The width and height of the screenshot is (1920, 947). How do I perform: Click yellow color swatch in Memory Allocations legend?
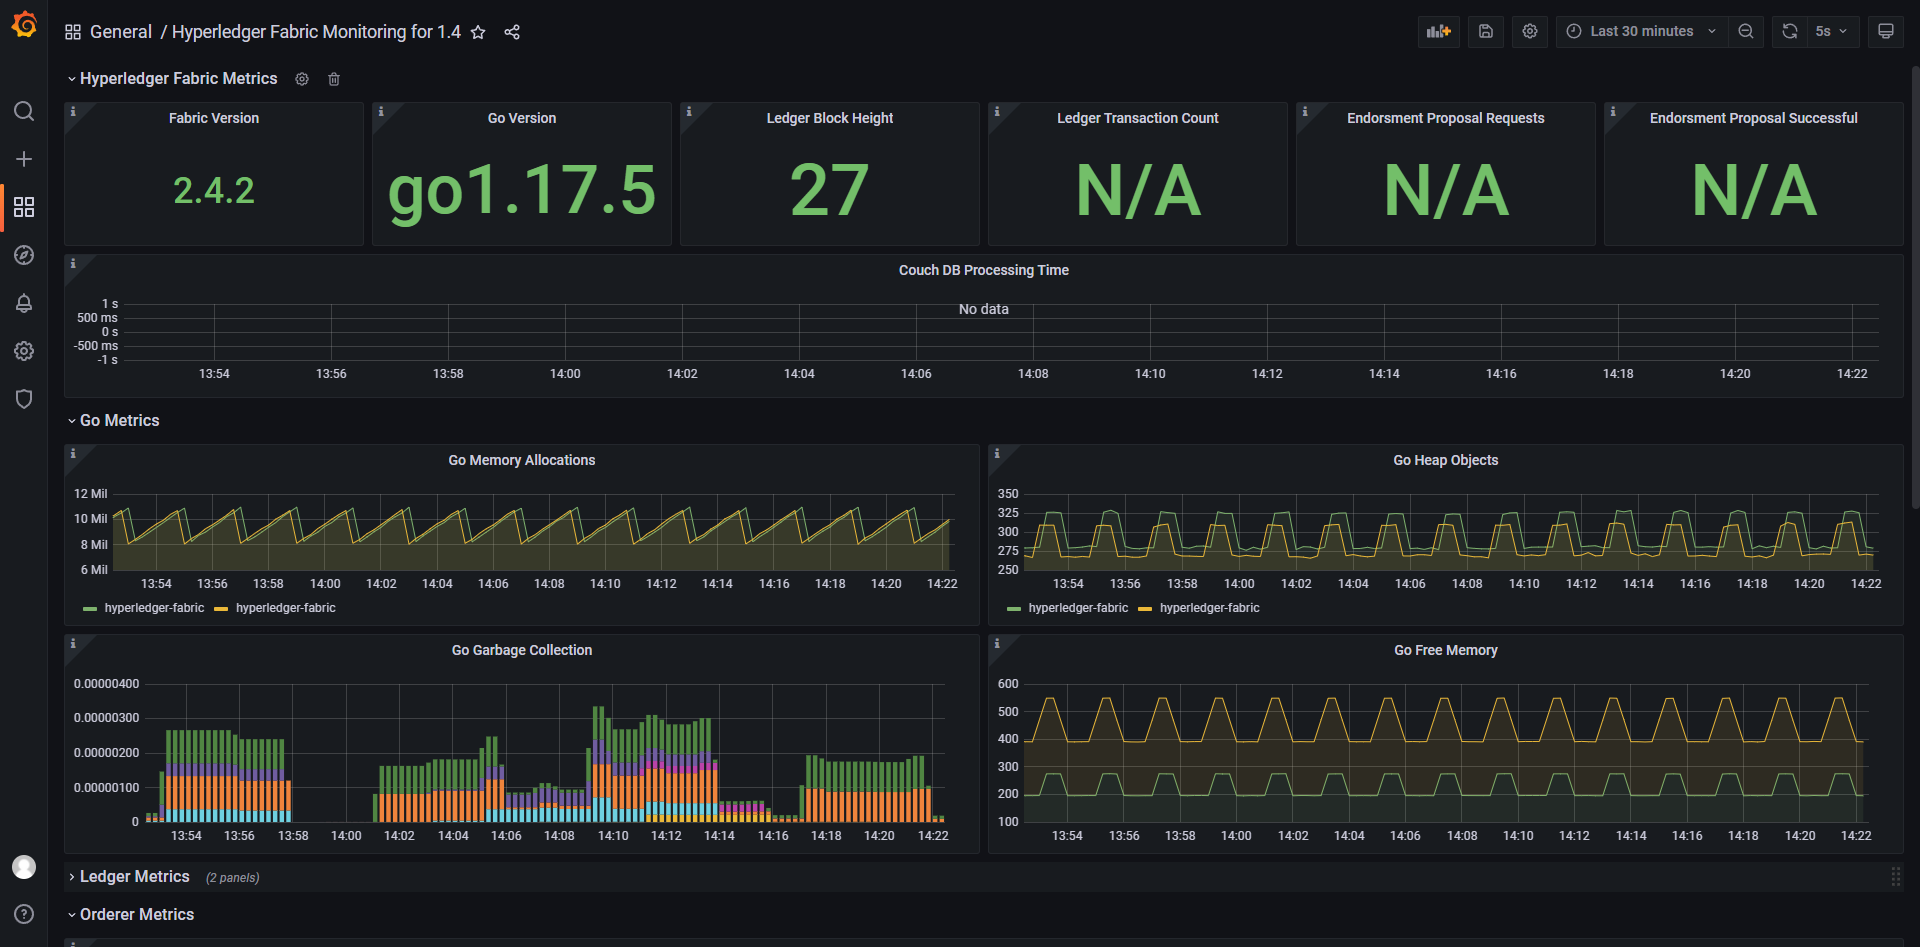[222, 609]
